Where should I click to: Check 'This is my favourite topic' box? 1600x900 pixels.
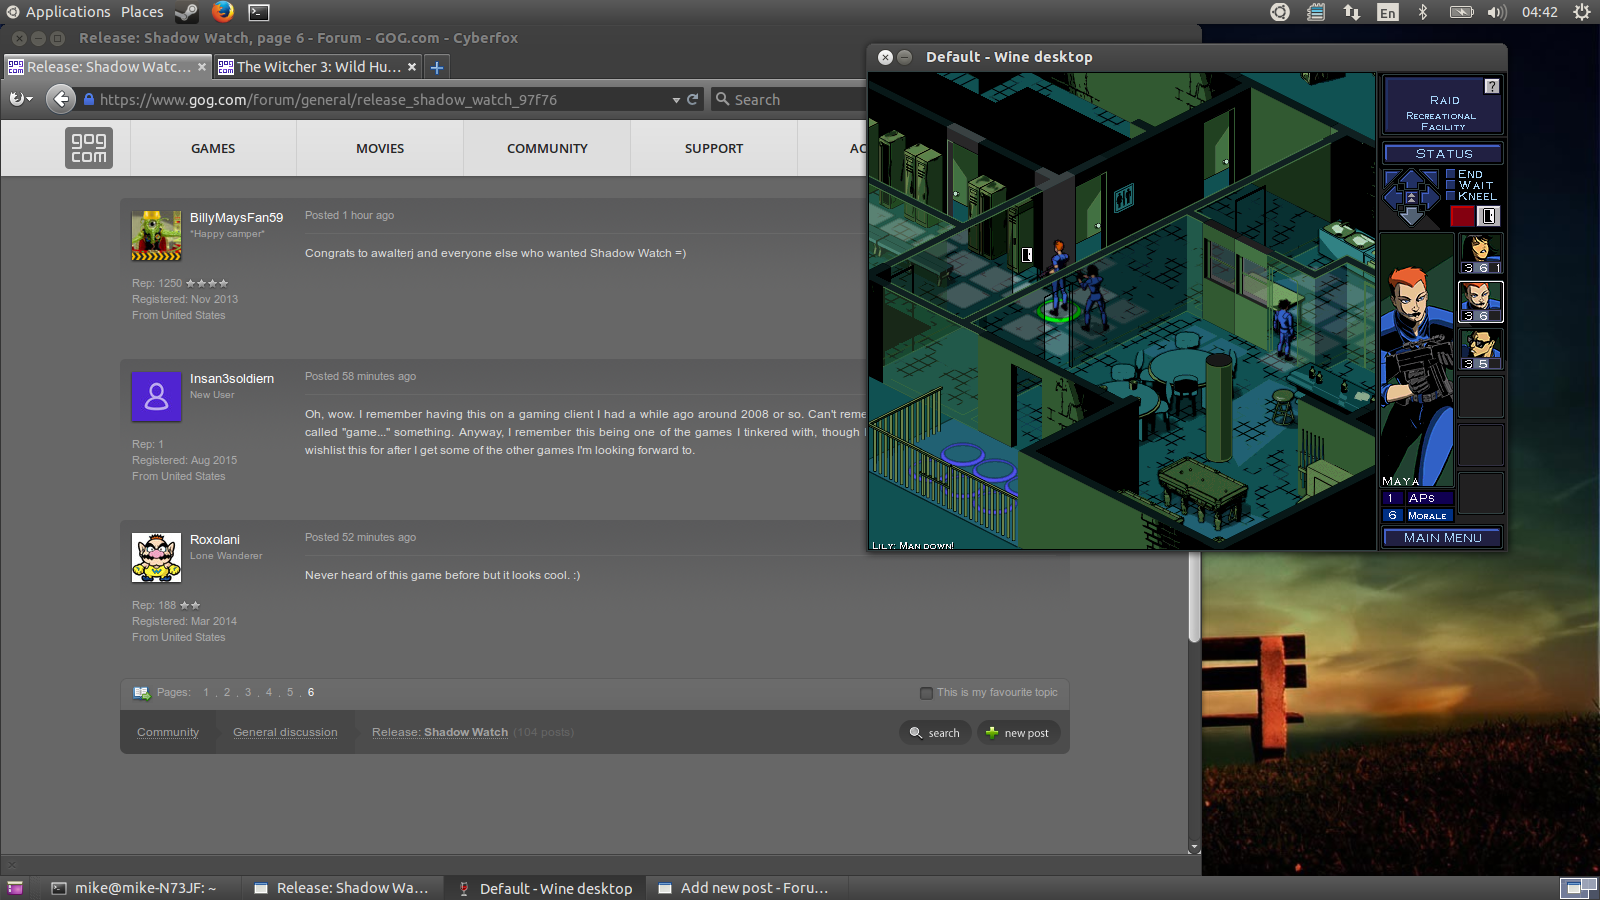[x=926, y=693]
